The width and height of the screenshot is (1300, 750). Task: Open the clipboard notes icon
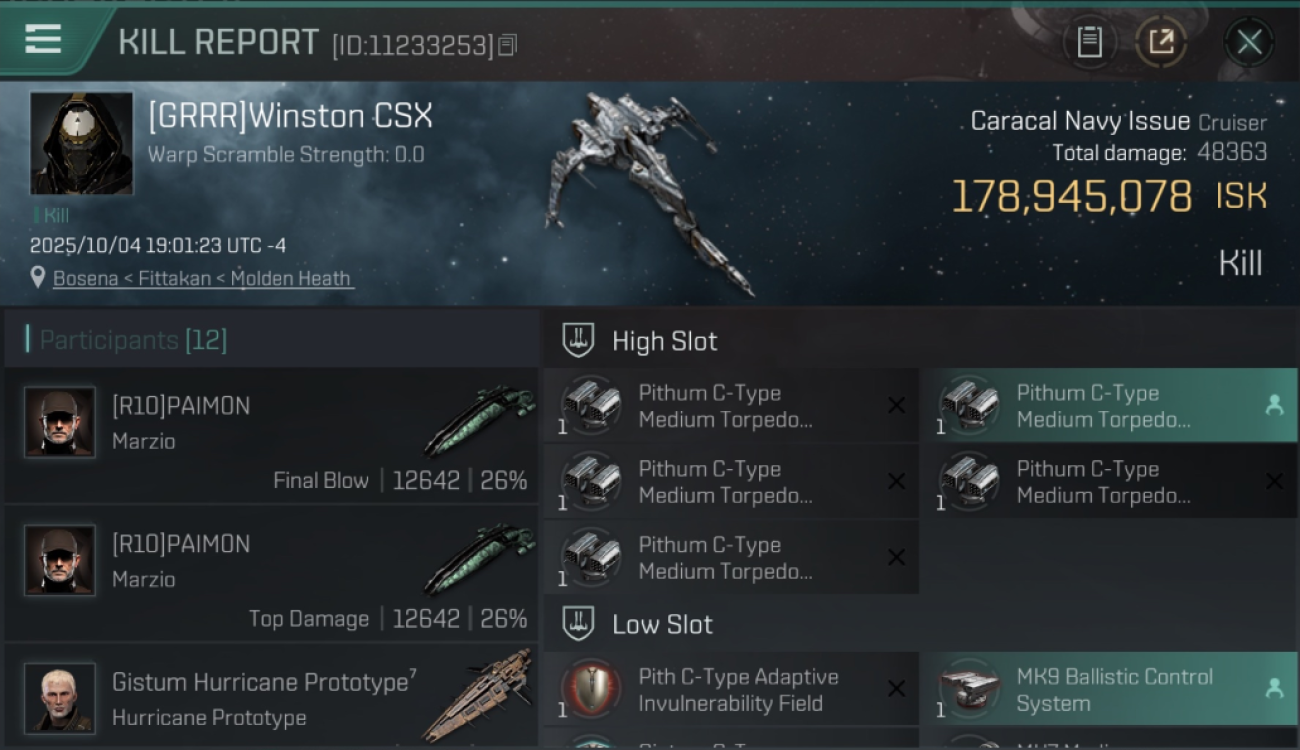click(x=1089, y=42)
